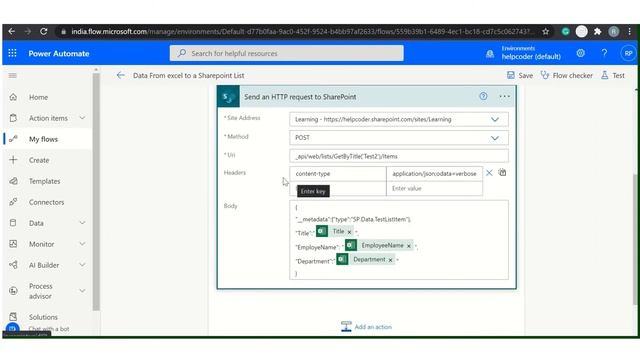The image size is (640, 360).
Task: Expand the Process advisor menu
Action: [82, 291]
